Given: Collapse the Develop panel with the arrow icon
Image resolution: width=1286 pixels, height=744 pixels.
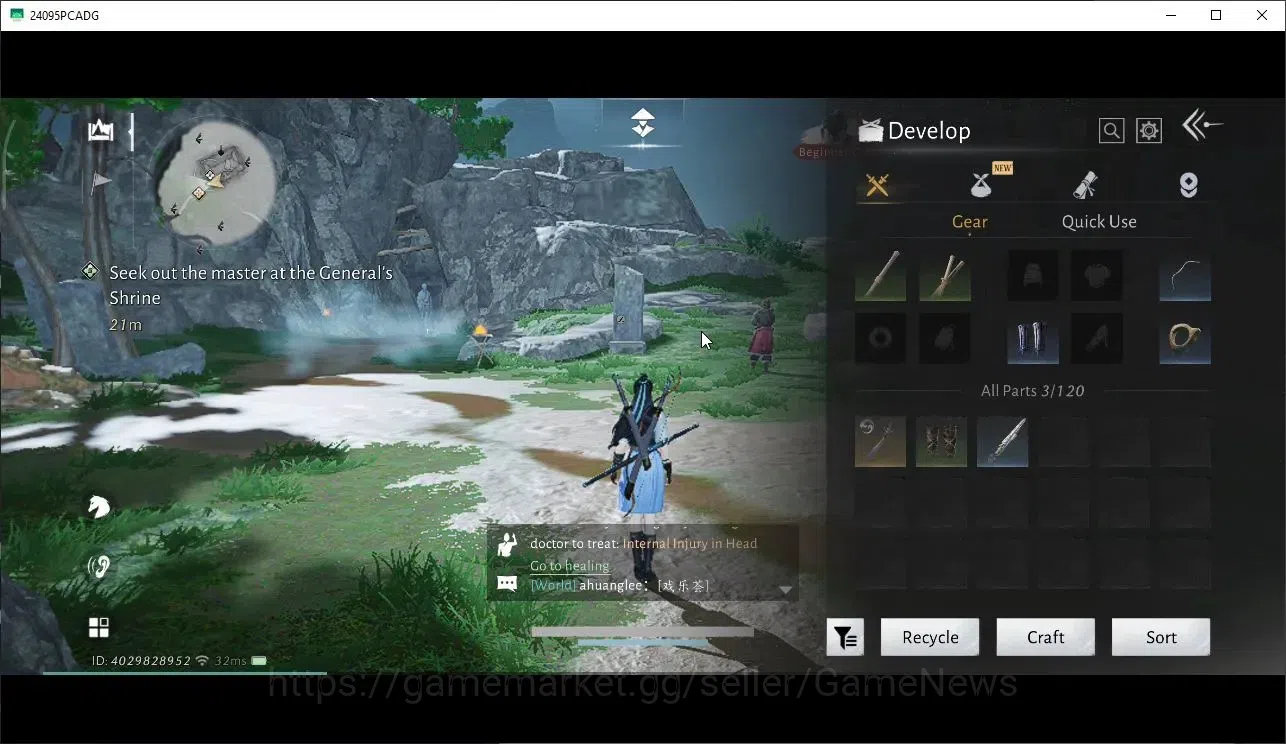Looking at the screenshot, I should [x=1202, y=126].
